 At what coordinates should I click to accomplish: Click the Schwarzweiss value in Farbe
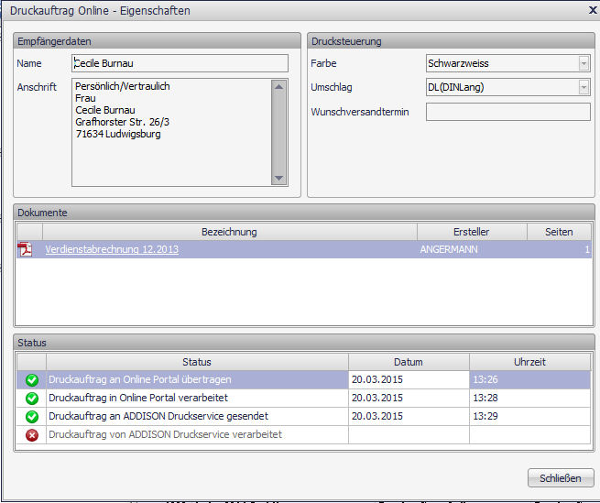coord(458,63)
